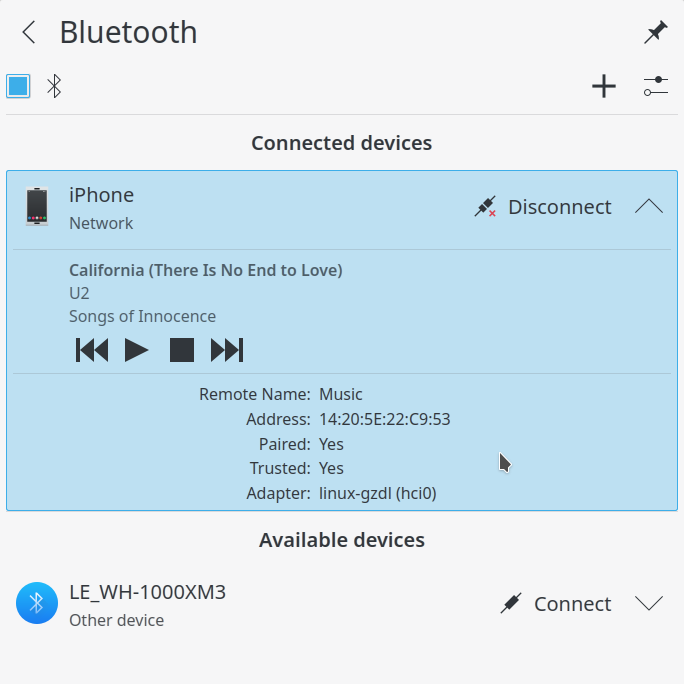The image size is (684, 684).
Task: Open Bluetooth settings sliders icon
Action: click(x=656, y=86)
